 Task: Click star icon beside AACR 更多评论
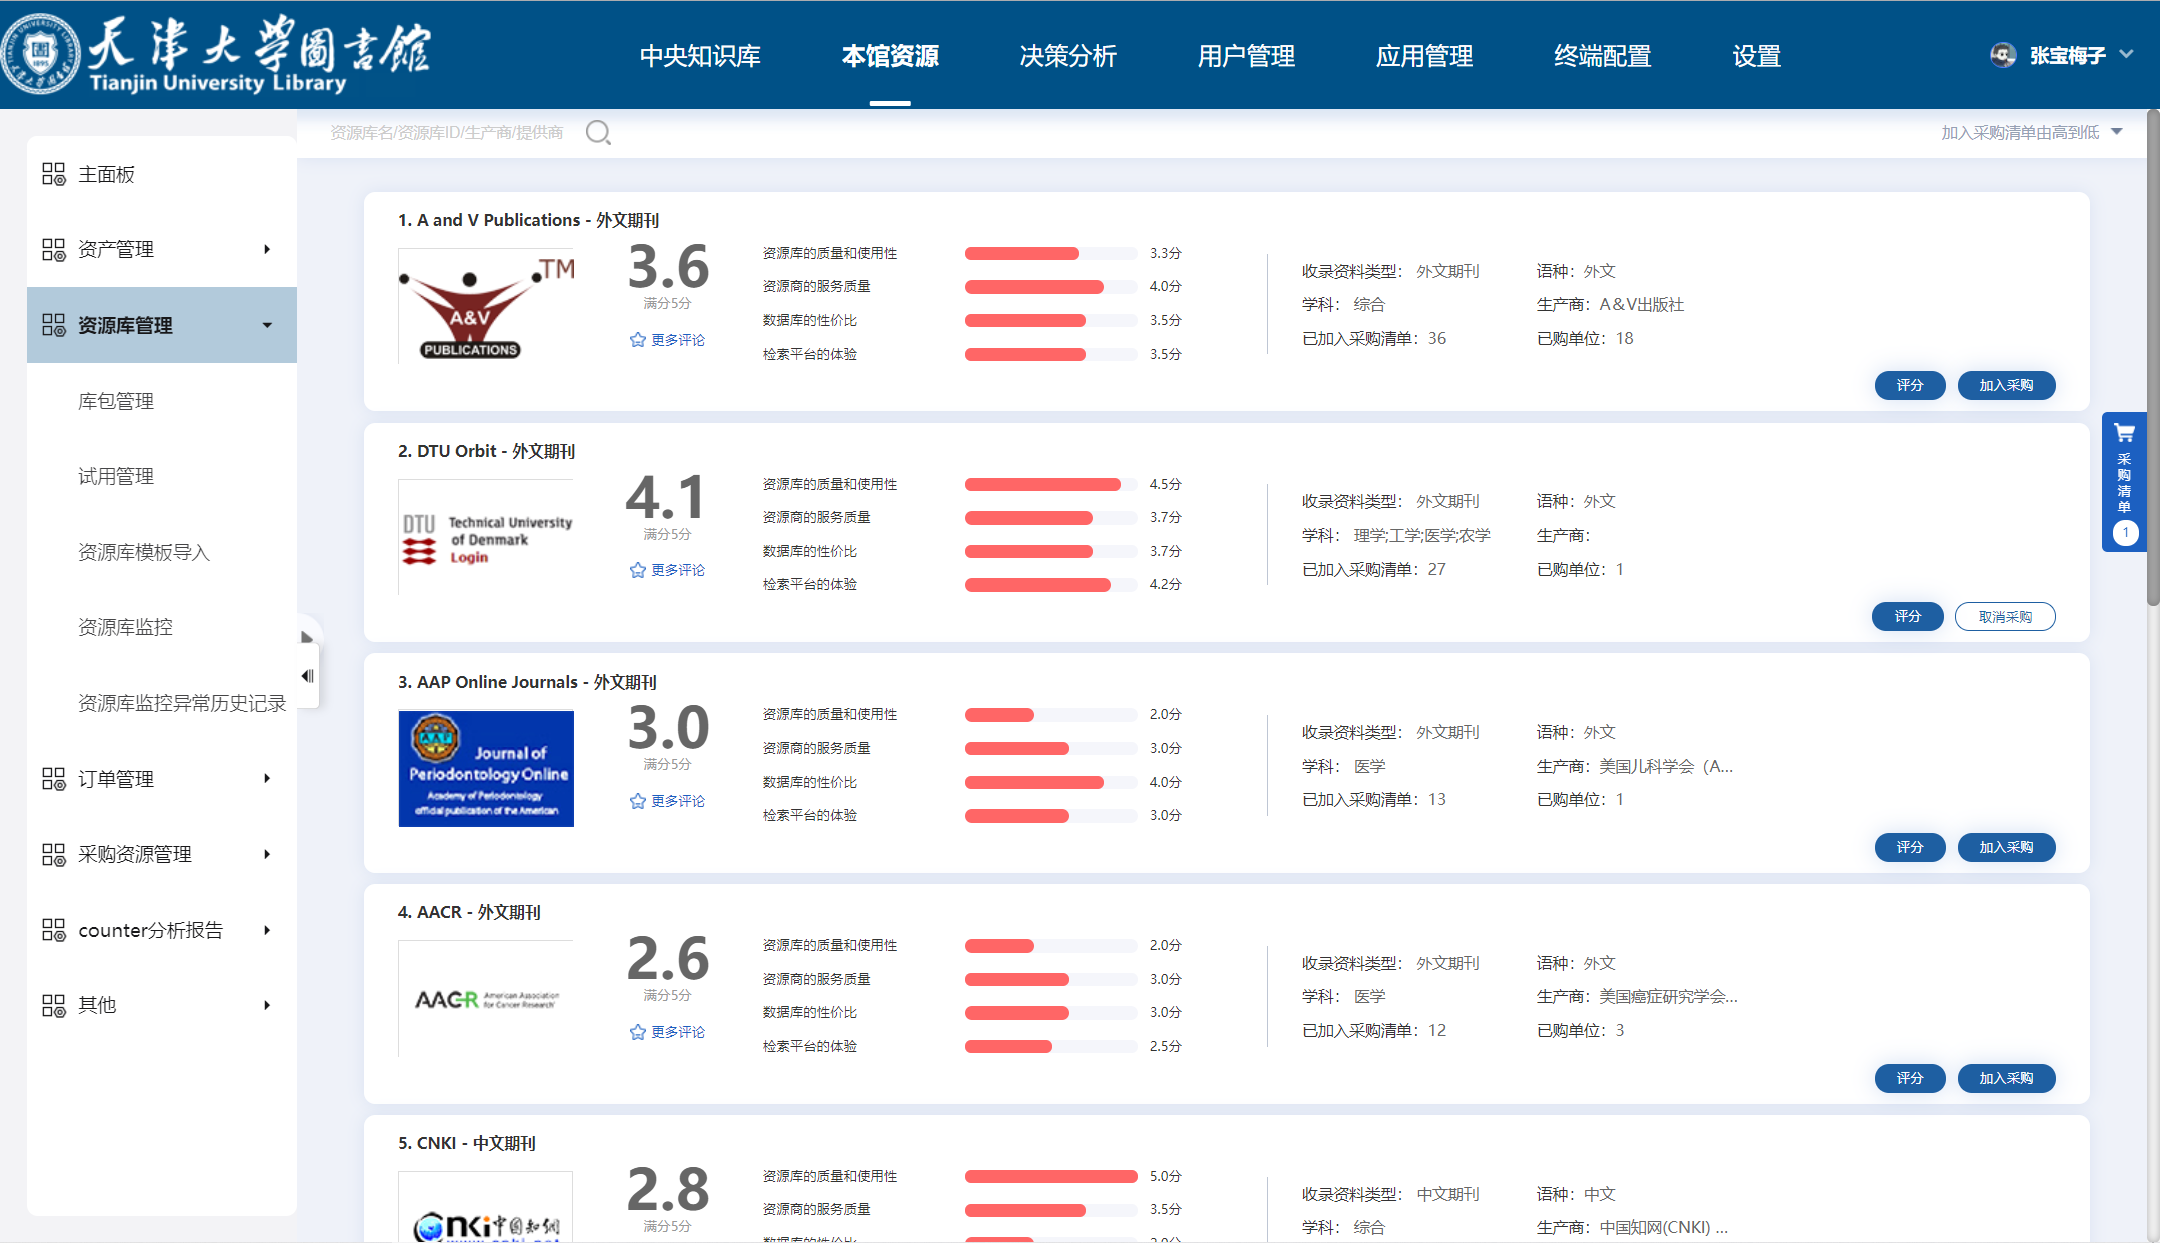[637, 1032]
